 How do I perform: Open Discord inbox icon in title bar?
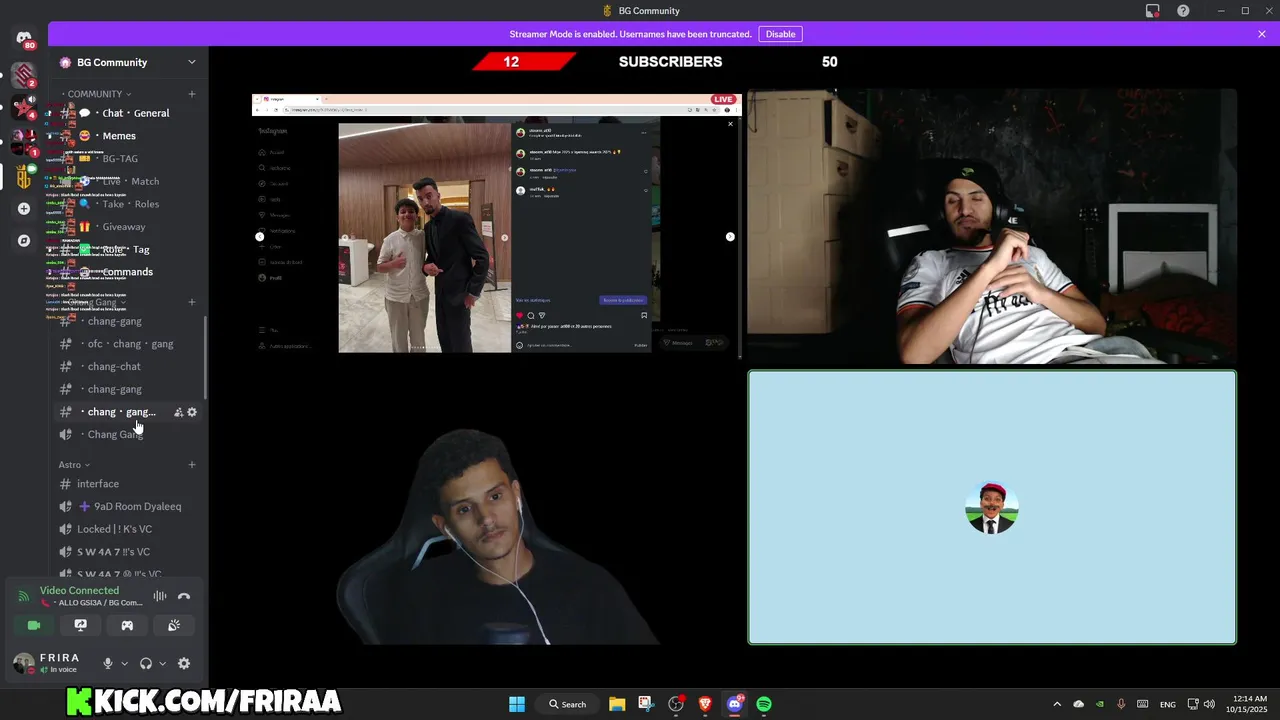[1153, 11]
